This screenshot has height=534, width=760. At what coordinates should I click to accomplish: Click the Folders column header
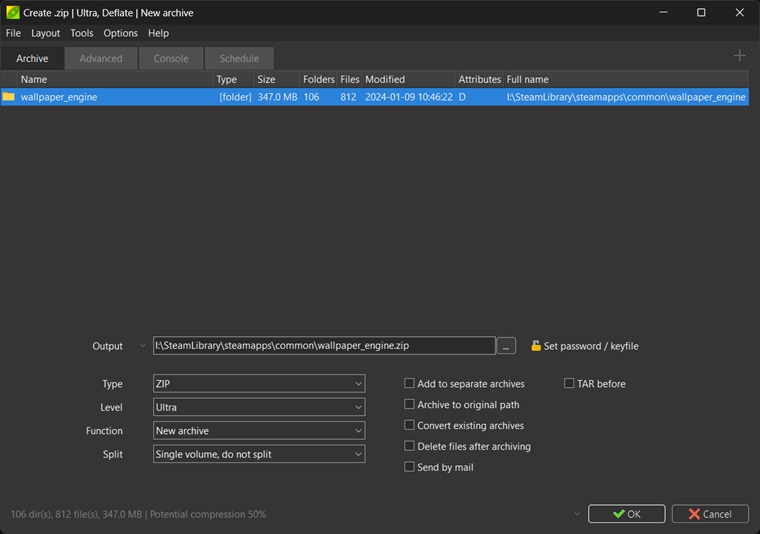click(318, 79)
